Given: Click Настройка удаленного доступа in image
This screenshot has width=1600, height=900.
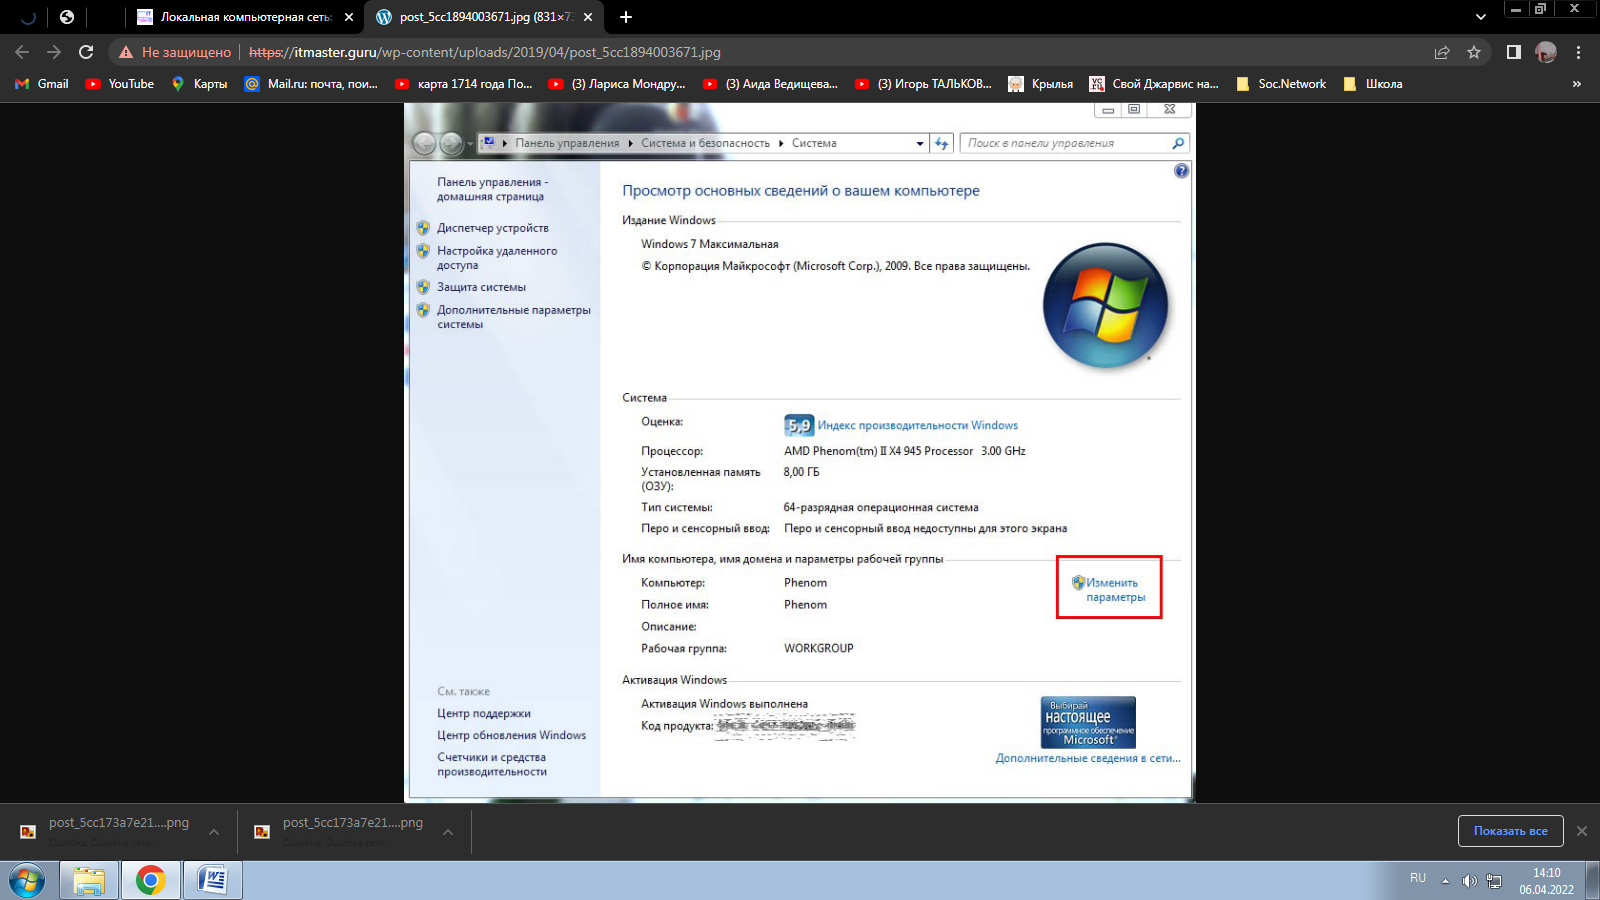Looking at the screenshot, I should tap(497, 258).
